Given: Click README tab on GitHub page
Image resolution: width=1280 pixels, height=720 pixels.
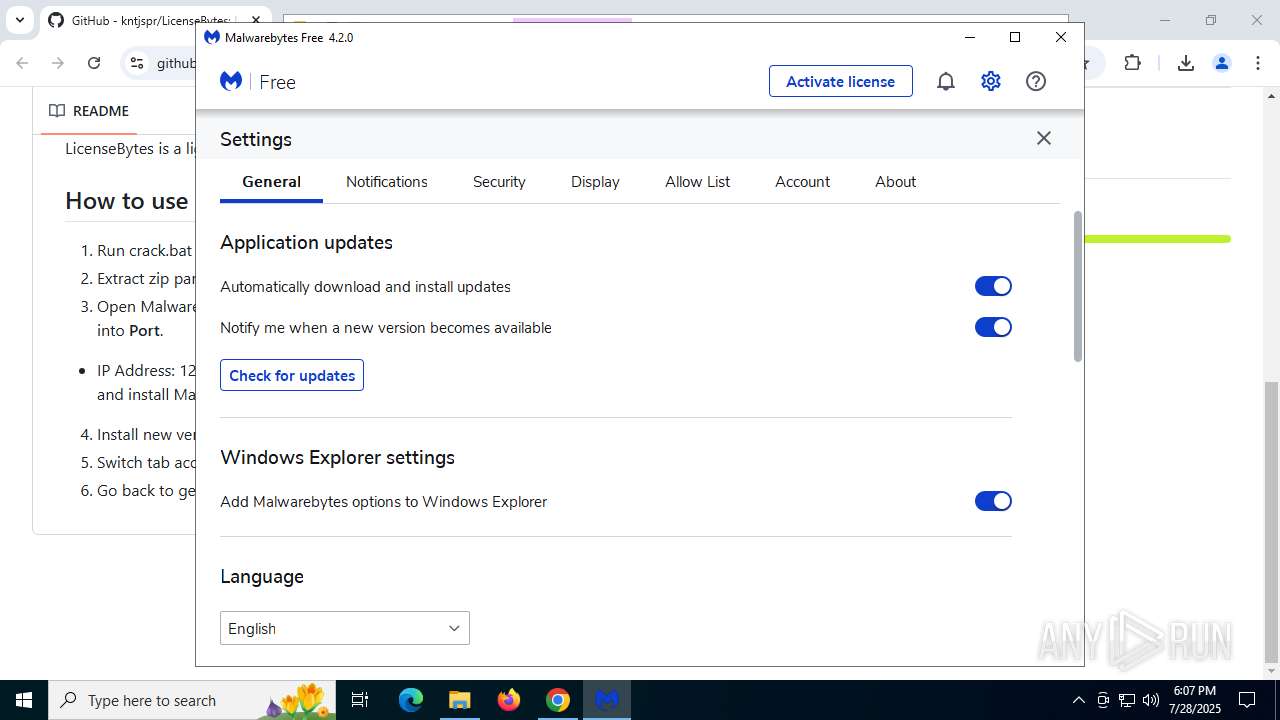Looking at the screenshot, I should point(89,111).
